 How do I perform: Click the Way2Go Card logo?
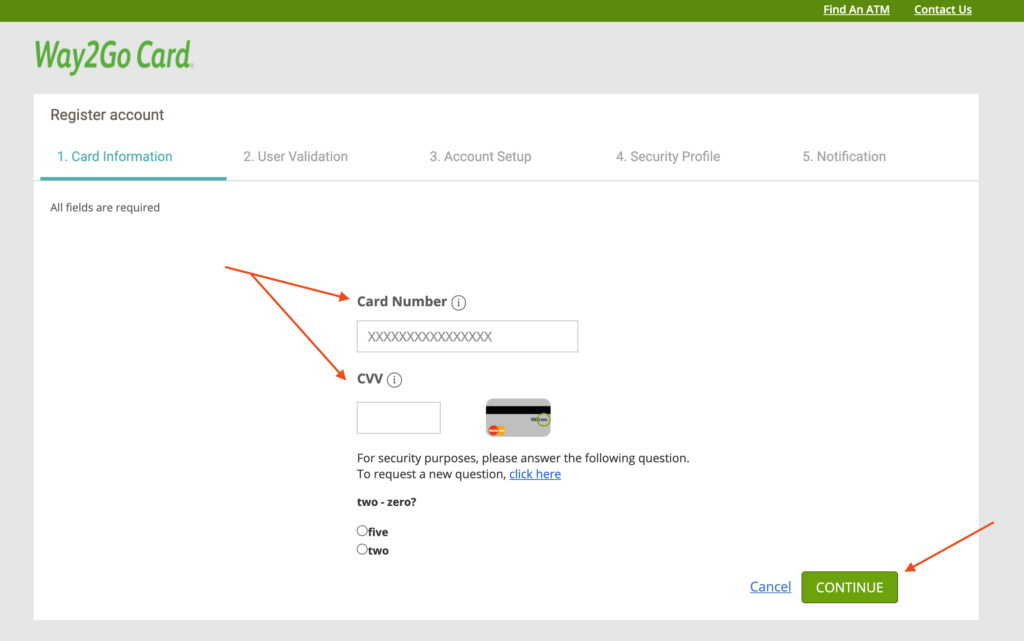pos(114,56)
